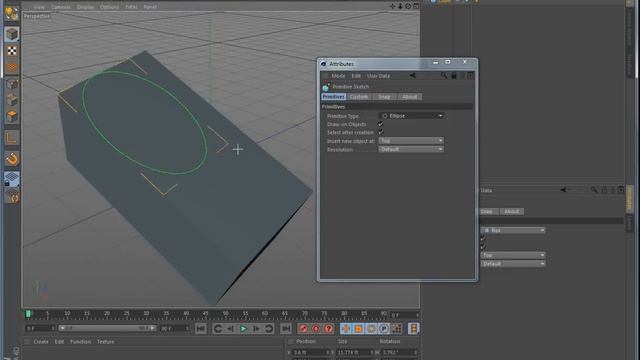Screen dimensions: 640x360
Task: Switch to About tab in Attributes window
Action: [x=409, y=97]
